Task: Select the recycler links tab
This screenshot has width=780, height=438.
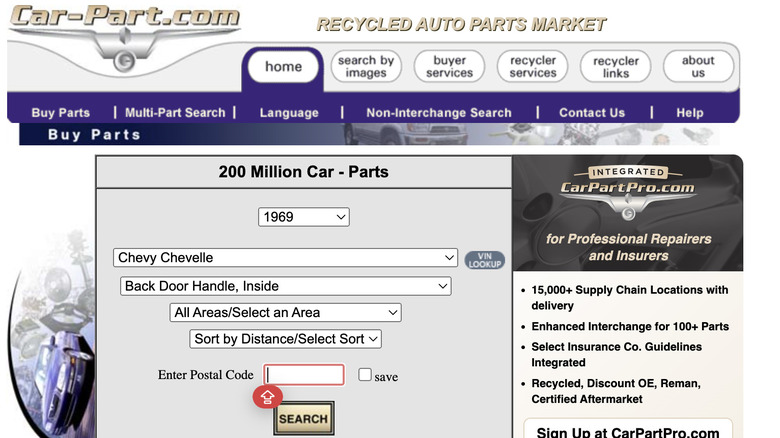Action: click(615, 67)
